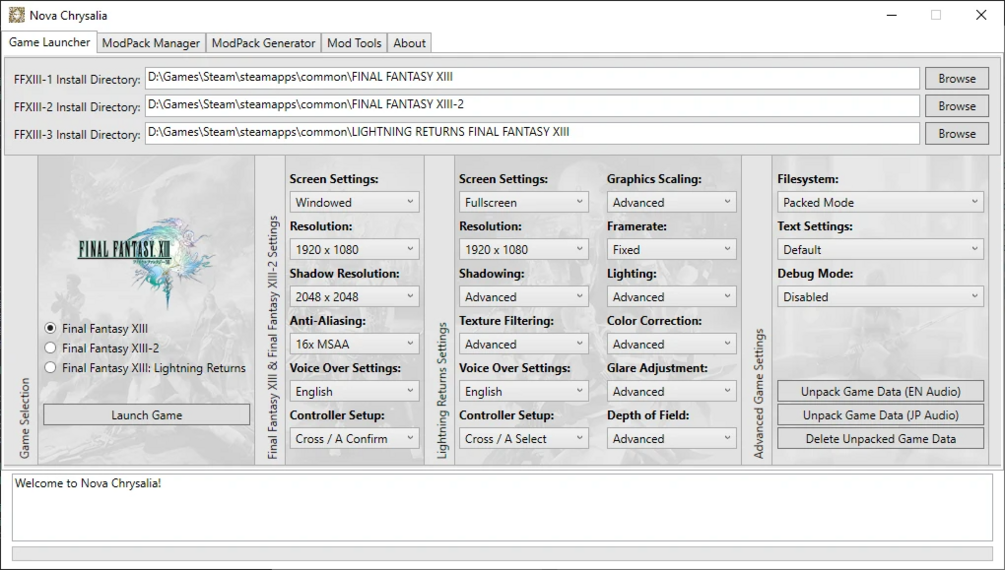This screenshot has width=1005, height=570.
Task: Open the Depth of Field dropdown
Action: (x=672, y=439)
